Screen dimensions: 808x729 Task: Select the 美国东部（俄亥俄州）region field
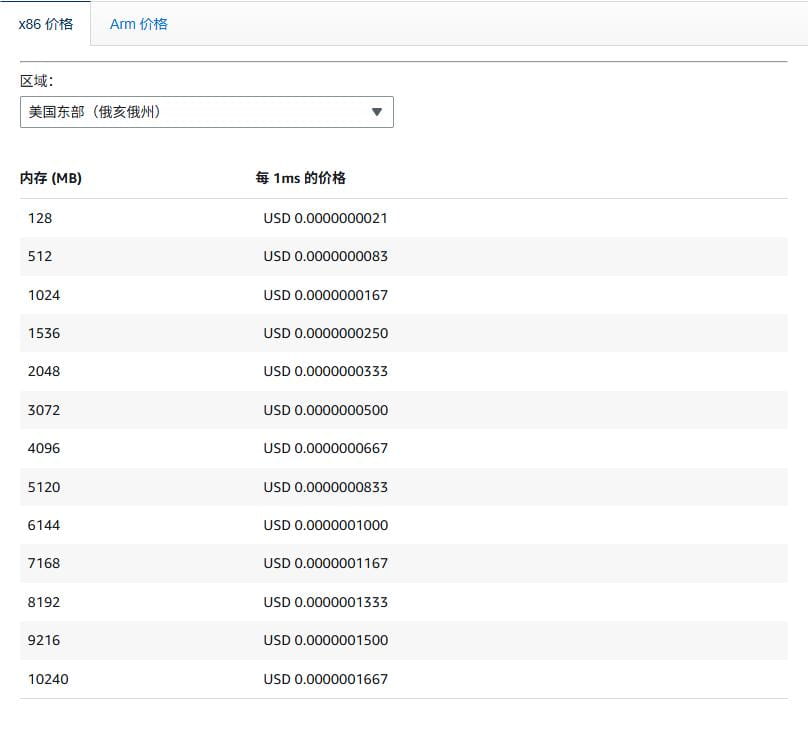(150, 112)
